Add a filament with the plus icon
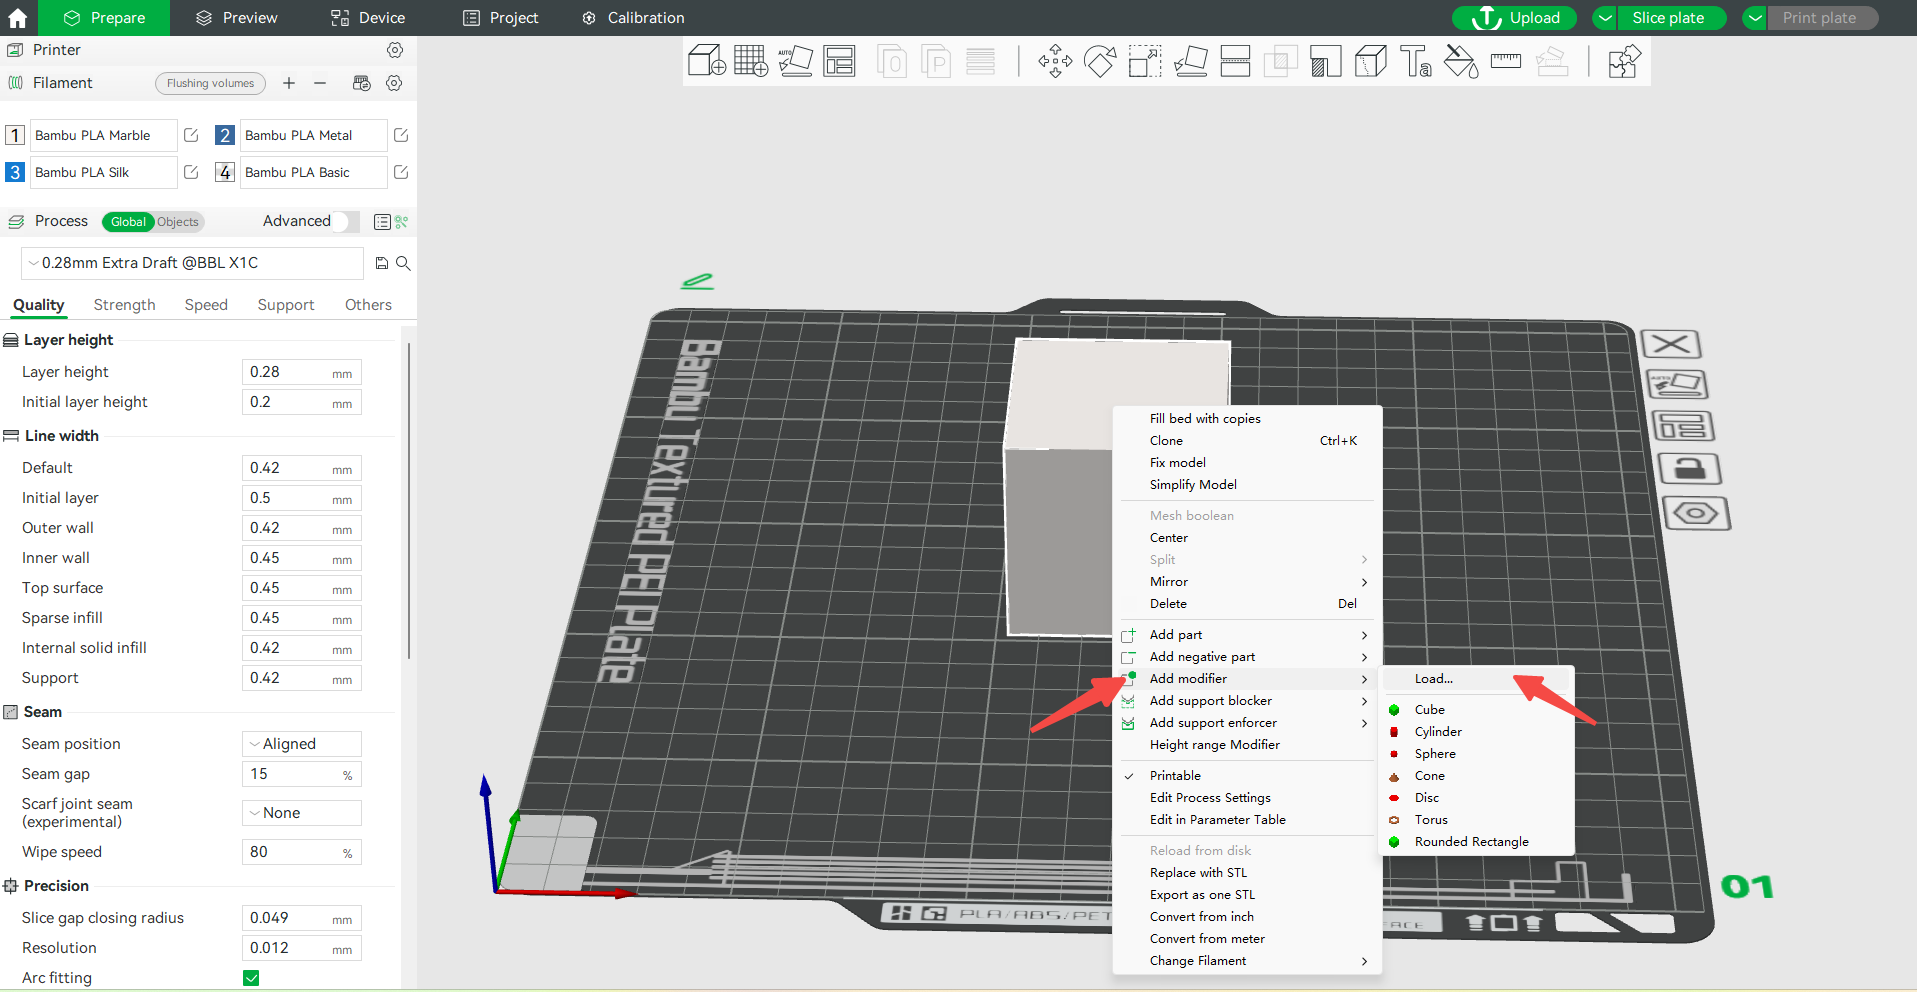 coord(289,83)
